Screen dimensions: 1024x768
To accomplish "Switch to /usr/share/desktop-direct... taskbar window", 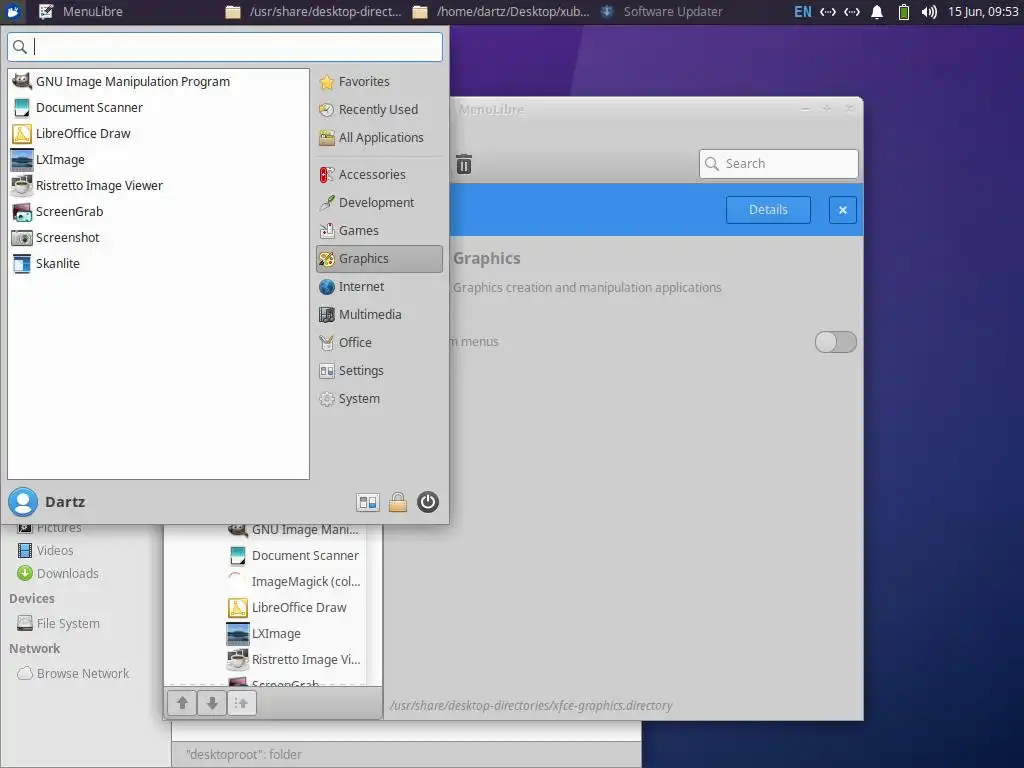I will pos(313,12).
